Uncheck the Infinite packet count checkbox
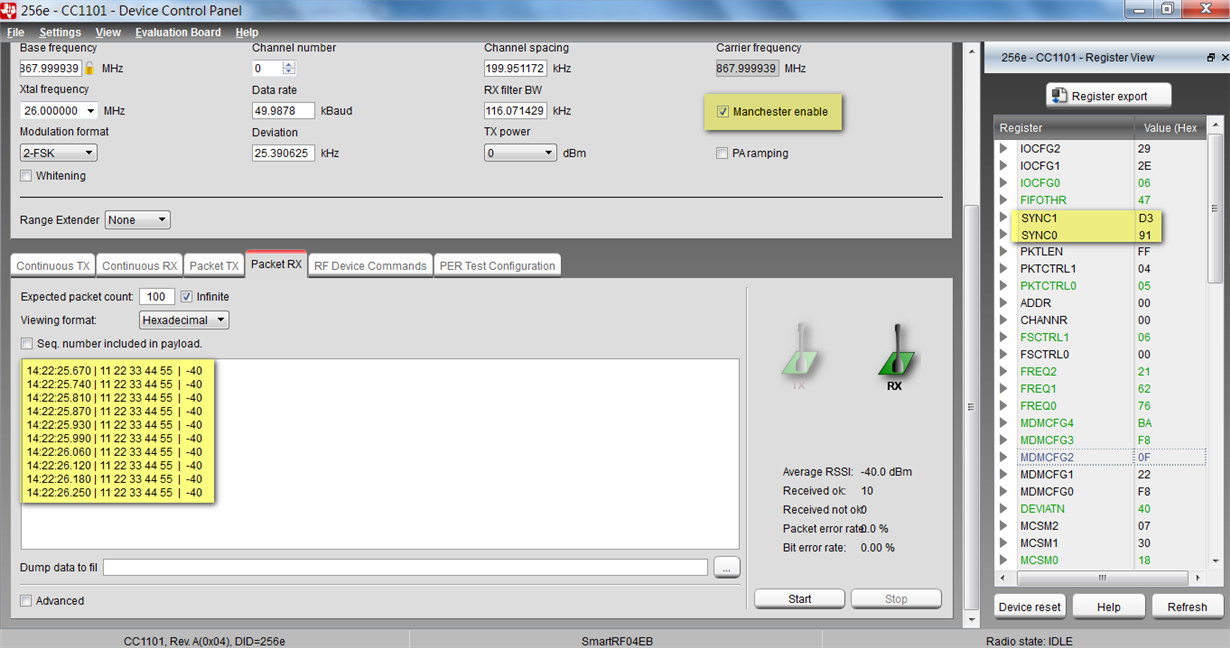Screen dimensions: 1230x648 186,297
